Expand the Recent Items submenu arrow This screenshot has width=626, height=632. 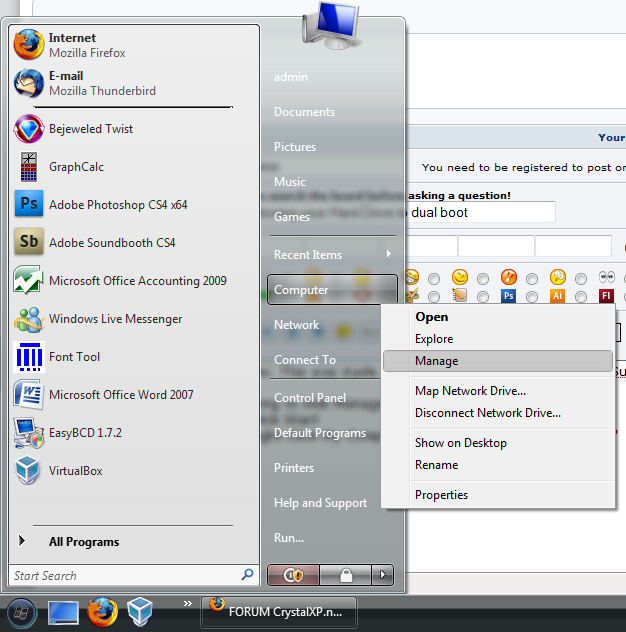(x=389, y=254)
